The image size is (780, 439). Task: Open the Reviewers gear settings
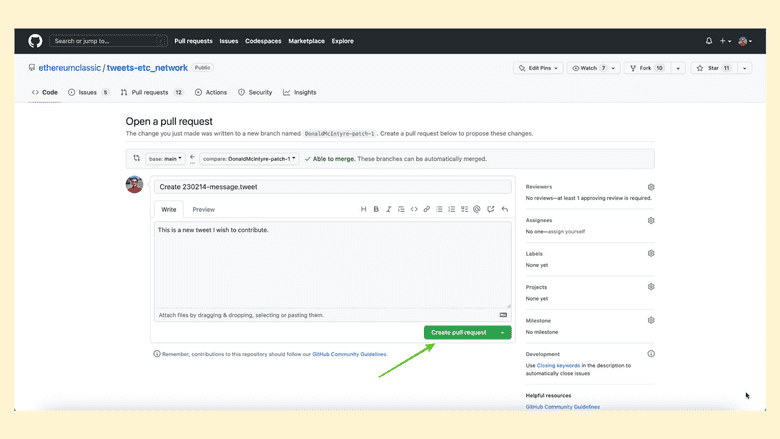[x=651, y=187]
